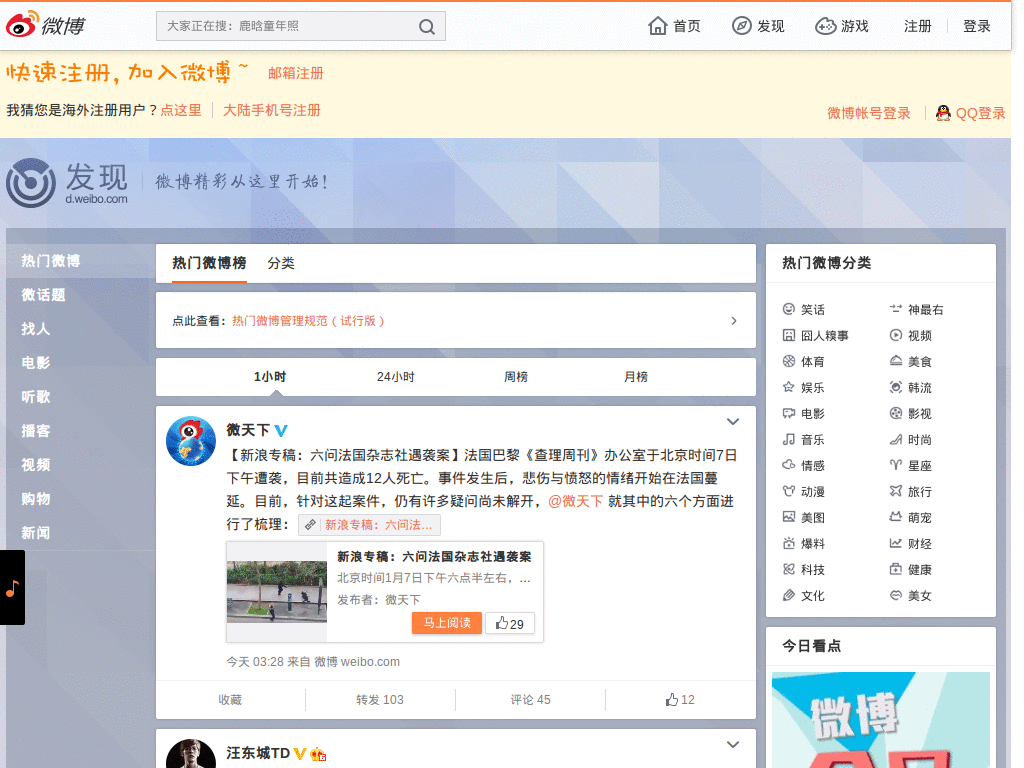1024x768 pixels.
Task: Select the 1小时 ranking tab
Action: pos(270,377)
